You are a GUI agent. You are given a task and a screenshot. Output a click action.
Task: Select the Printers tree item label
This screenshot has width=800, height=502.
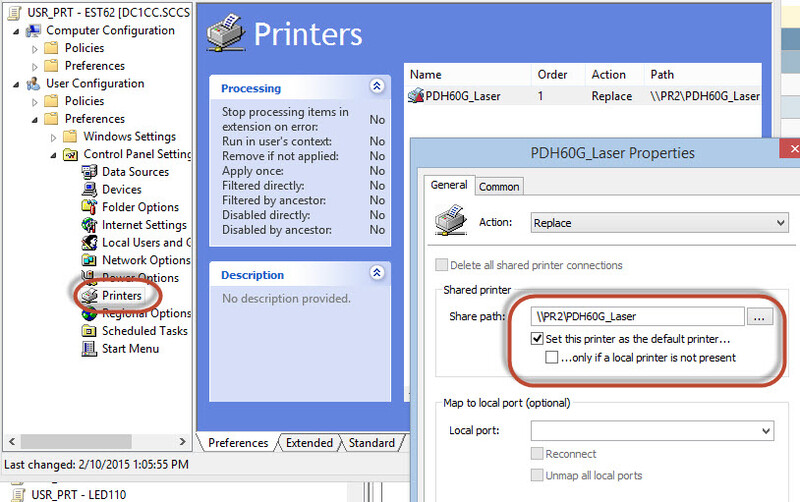[121, 295]
